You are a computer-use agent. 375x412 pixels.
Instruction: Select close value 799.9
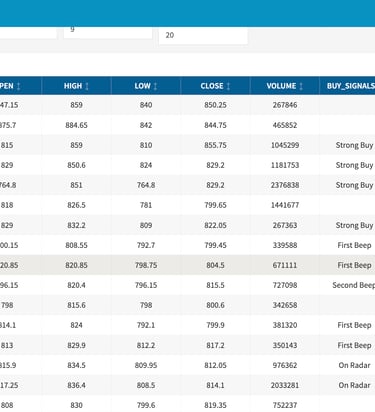point(215,325)
